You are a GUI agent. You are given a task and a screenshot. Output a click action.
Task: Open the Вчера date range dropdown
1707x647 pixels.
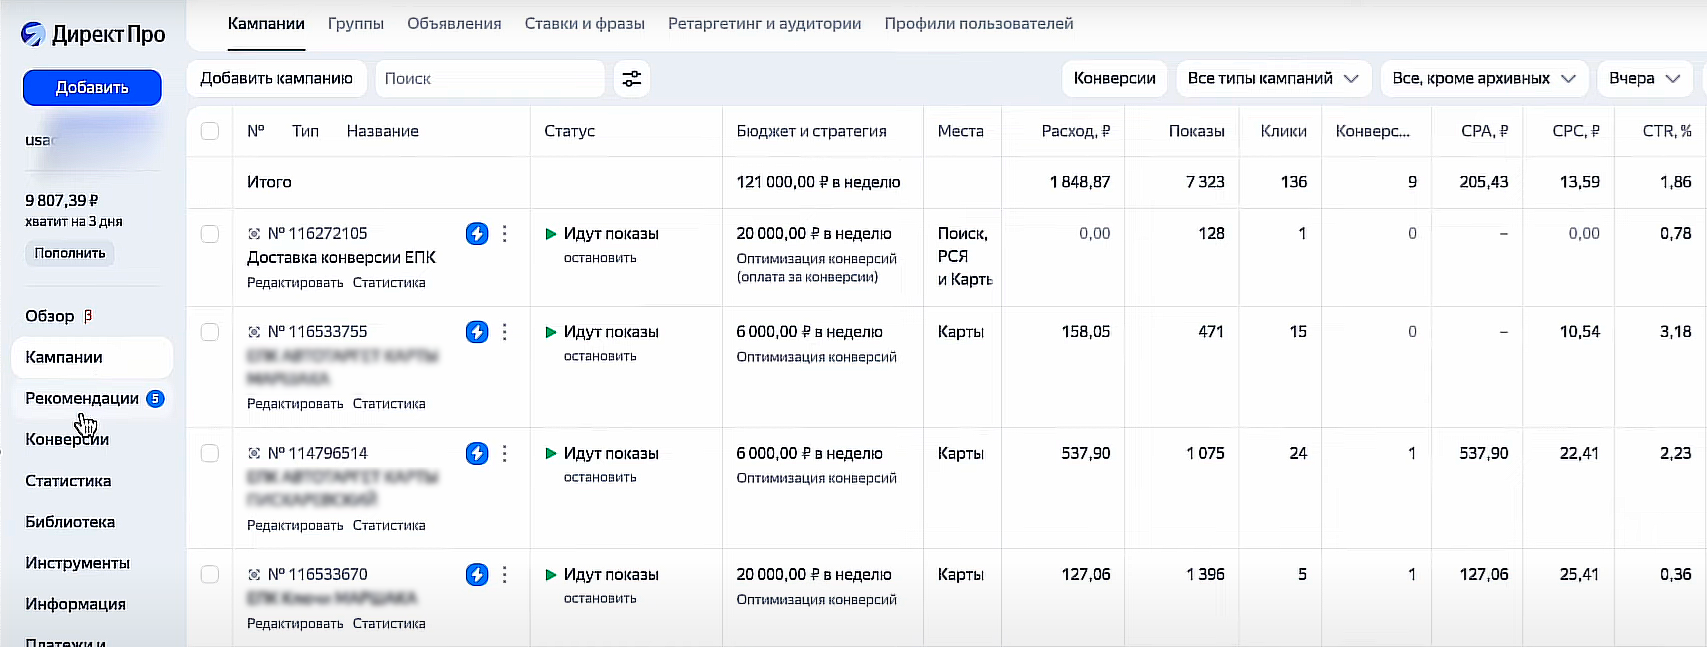(x=1644, y=79)
